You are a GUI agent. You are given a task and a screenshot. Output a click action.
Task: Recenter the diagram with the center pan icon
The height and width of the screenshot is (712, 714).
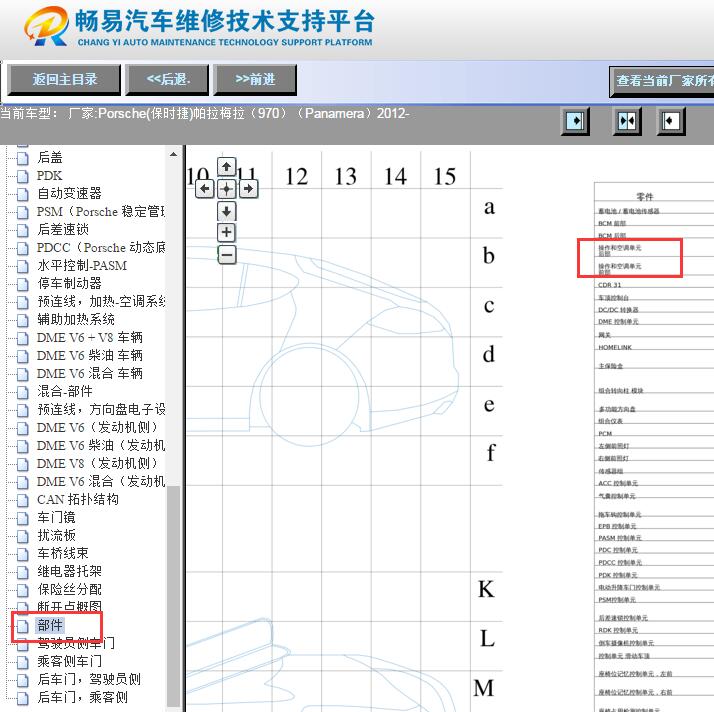pos(226,188)
